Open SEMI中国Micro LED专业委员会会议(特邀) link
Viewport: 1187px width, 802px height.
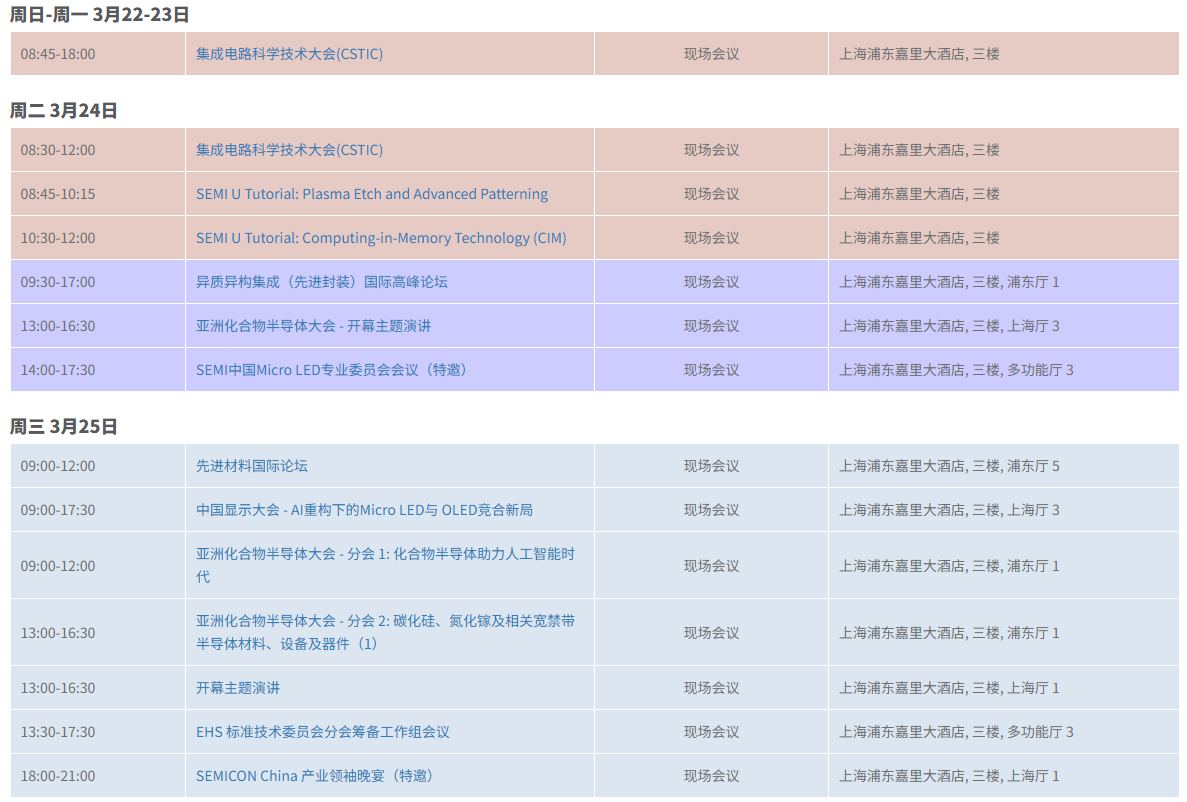(x=331, y=370)
